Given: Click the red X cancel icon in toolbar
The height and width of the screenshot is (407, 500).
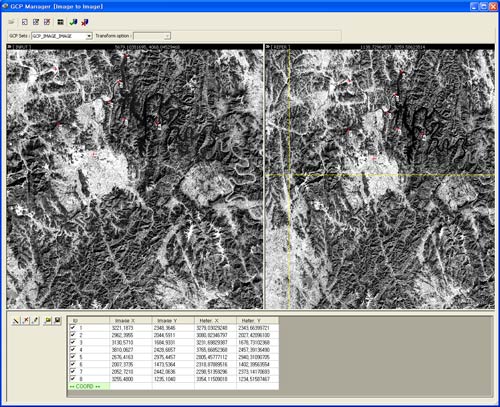Looking at the screenshot, I should 85,22.
